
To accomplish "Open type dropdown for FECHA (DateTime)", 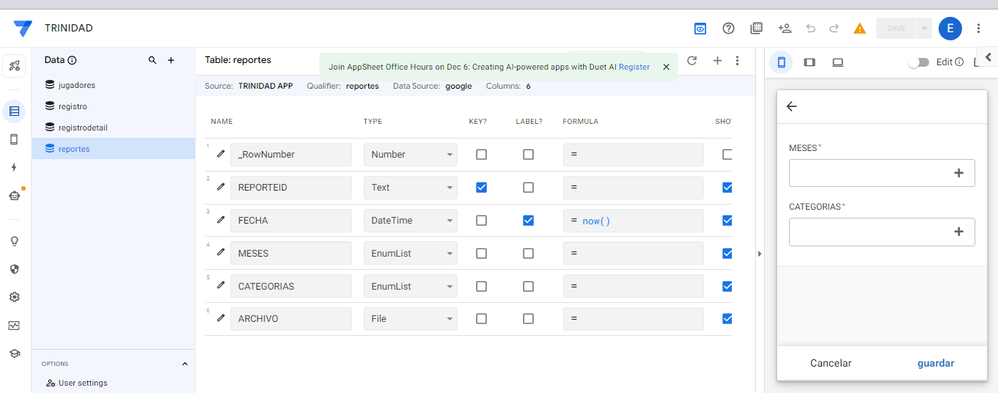I will [x=411, y=220].
